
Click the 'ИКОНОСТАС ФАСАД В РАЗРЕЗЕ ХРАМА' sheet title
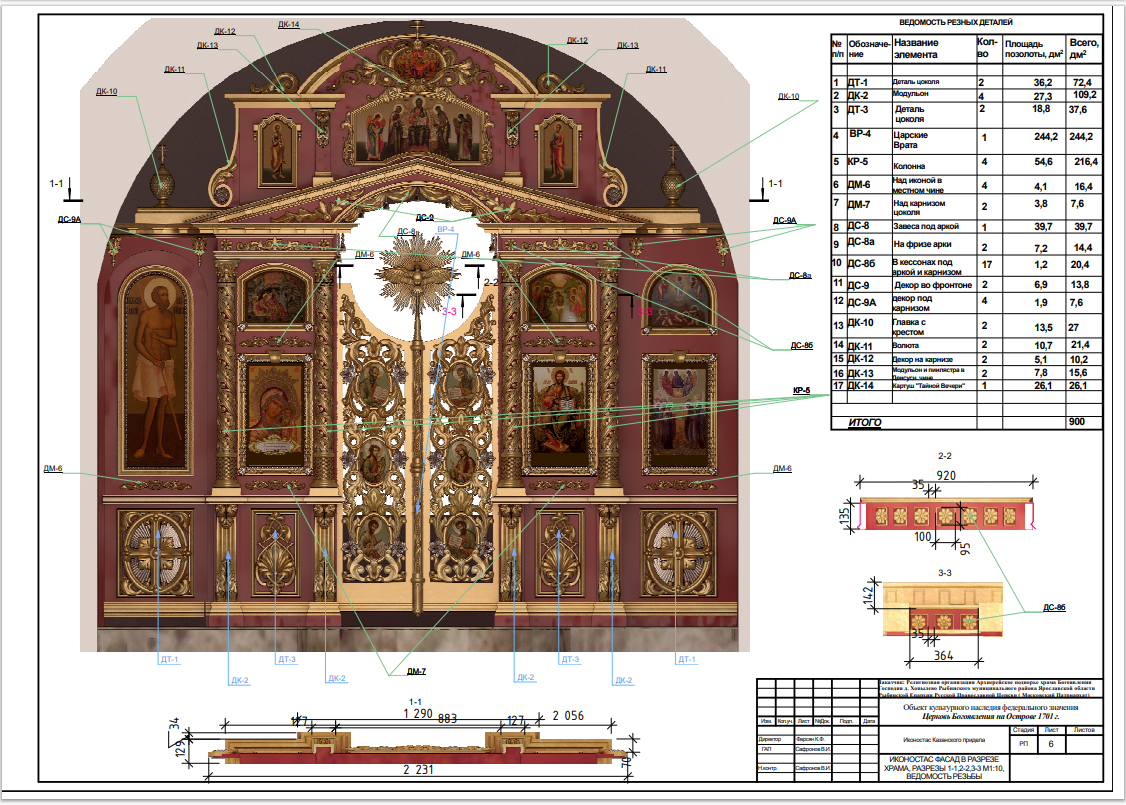pyautogui.click(x=944, y=768)
